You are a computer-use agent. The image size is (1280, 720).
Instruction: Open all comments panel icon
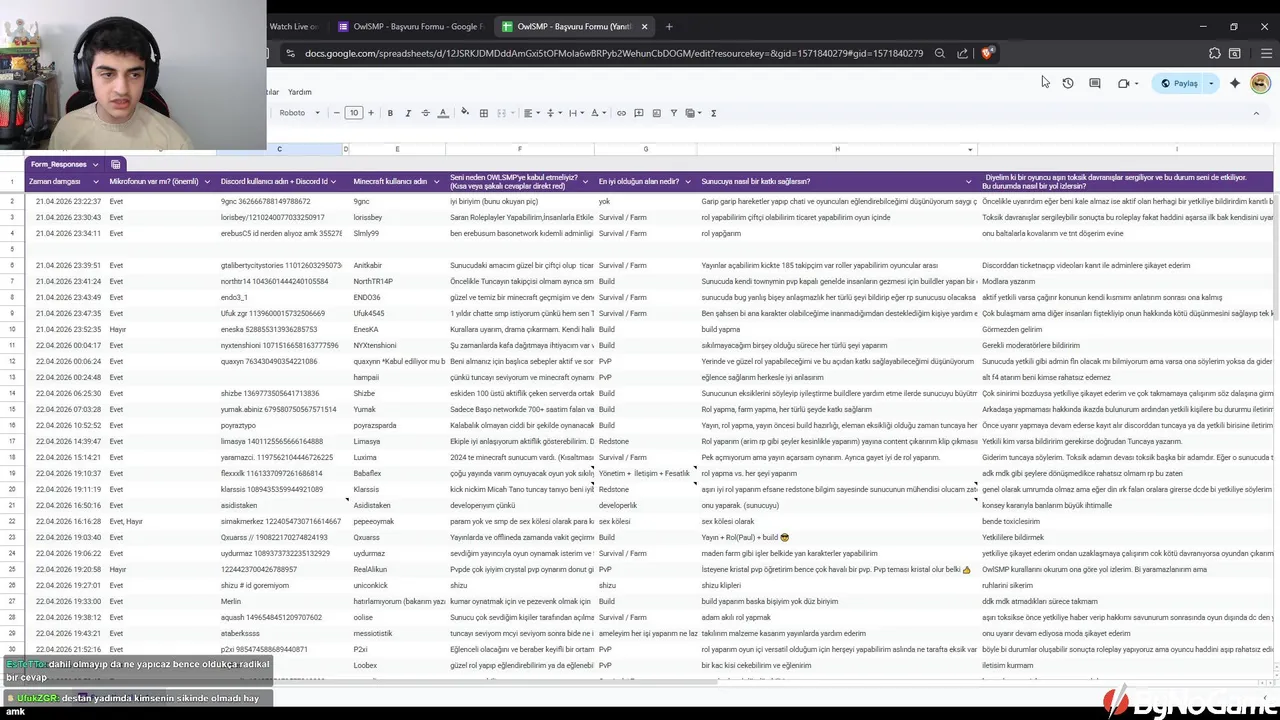tap(1095, 83)
